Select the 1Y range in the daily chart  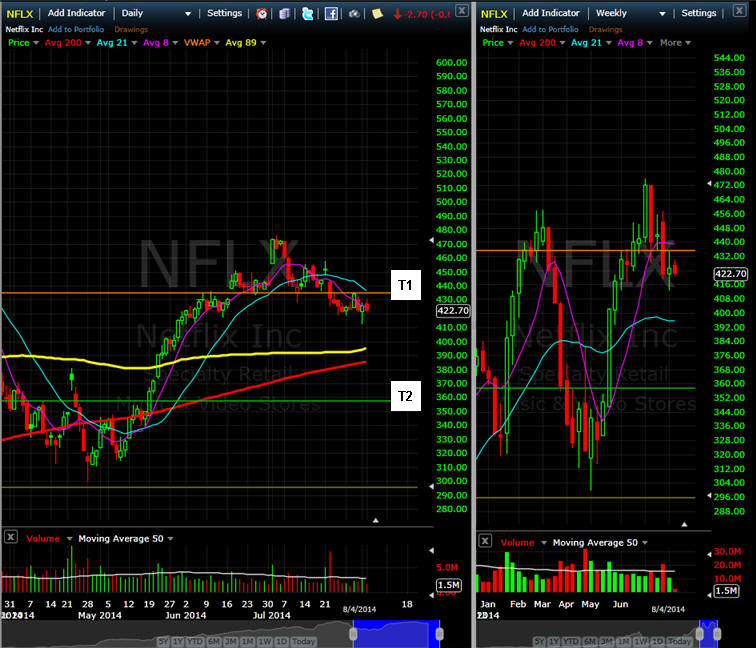click(x=178, y=641)
